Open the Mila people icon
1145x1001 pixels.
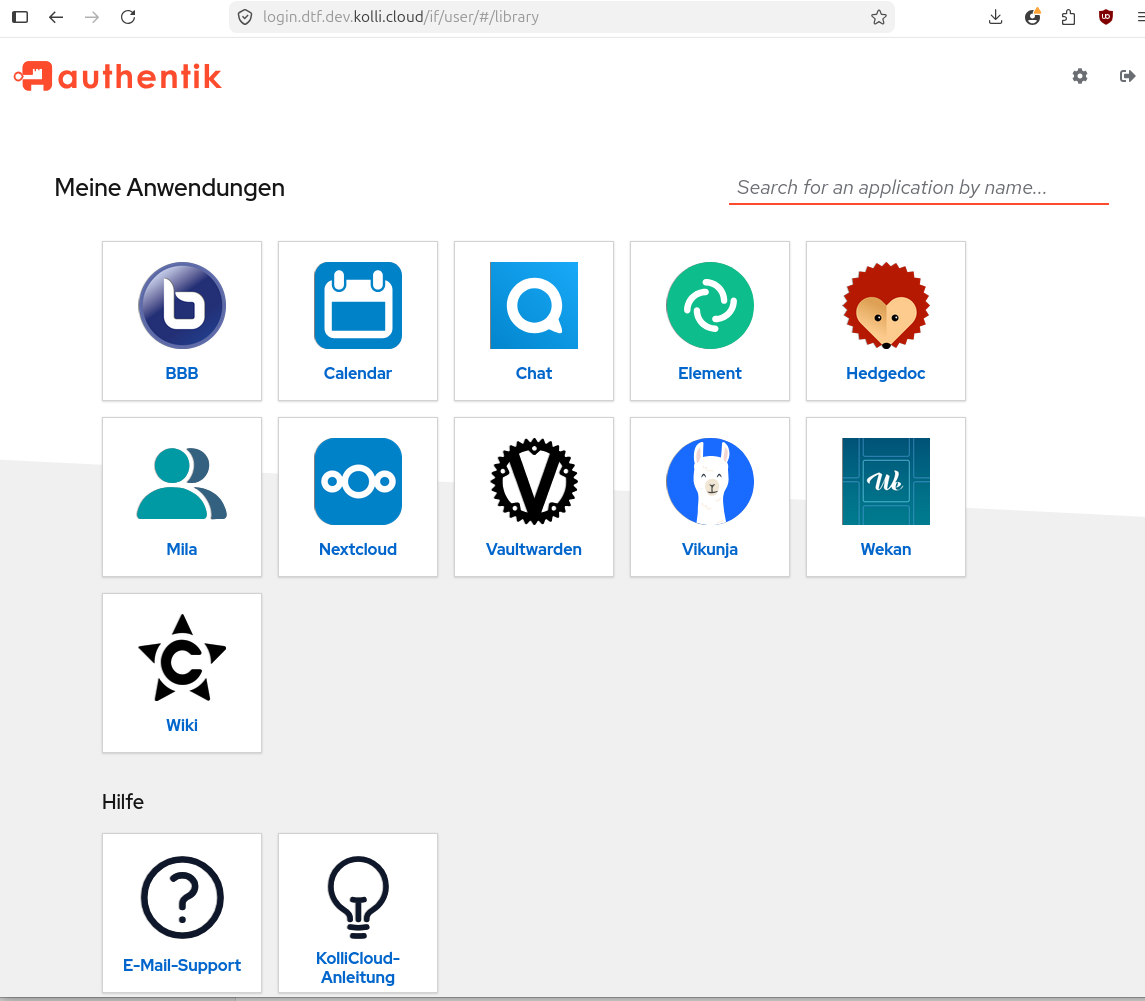coord(182,483)
